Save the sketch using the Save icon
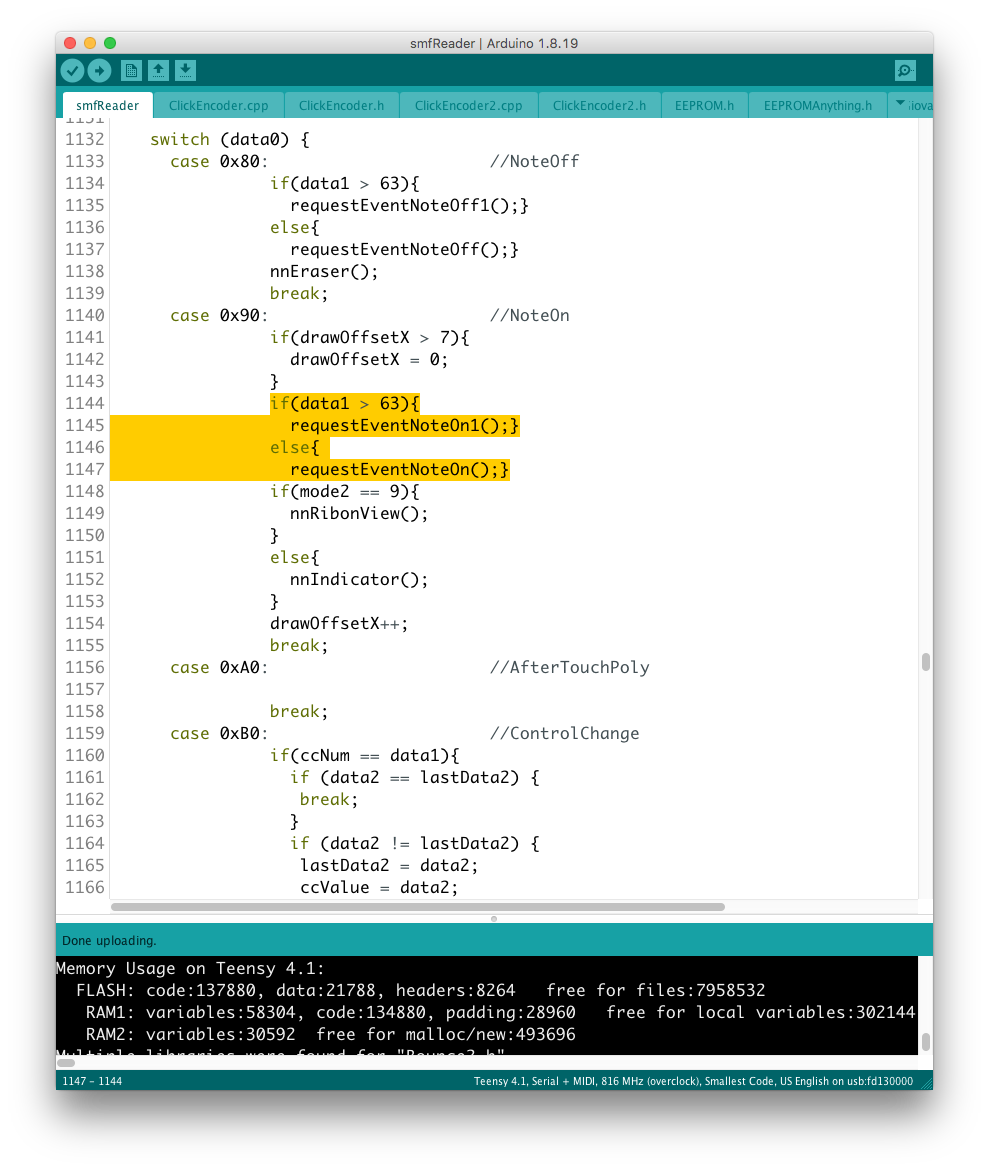Viewport: 989px width, 1170px height. pyautogui.click(x=185, y=70)
